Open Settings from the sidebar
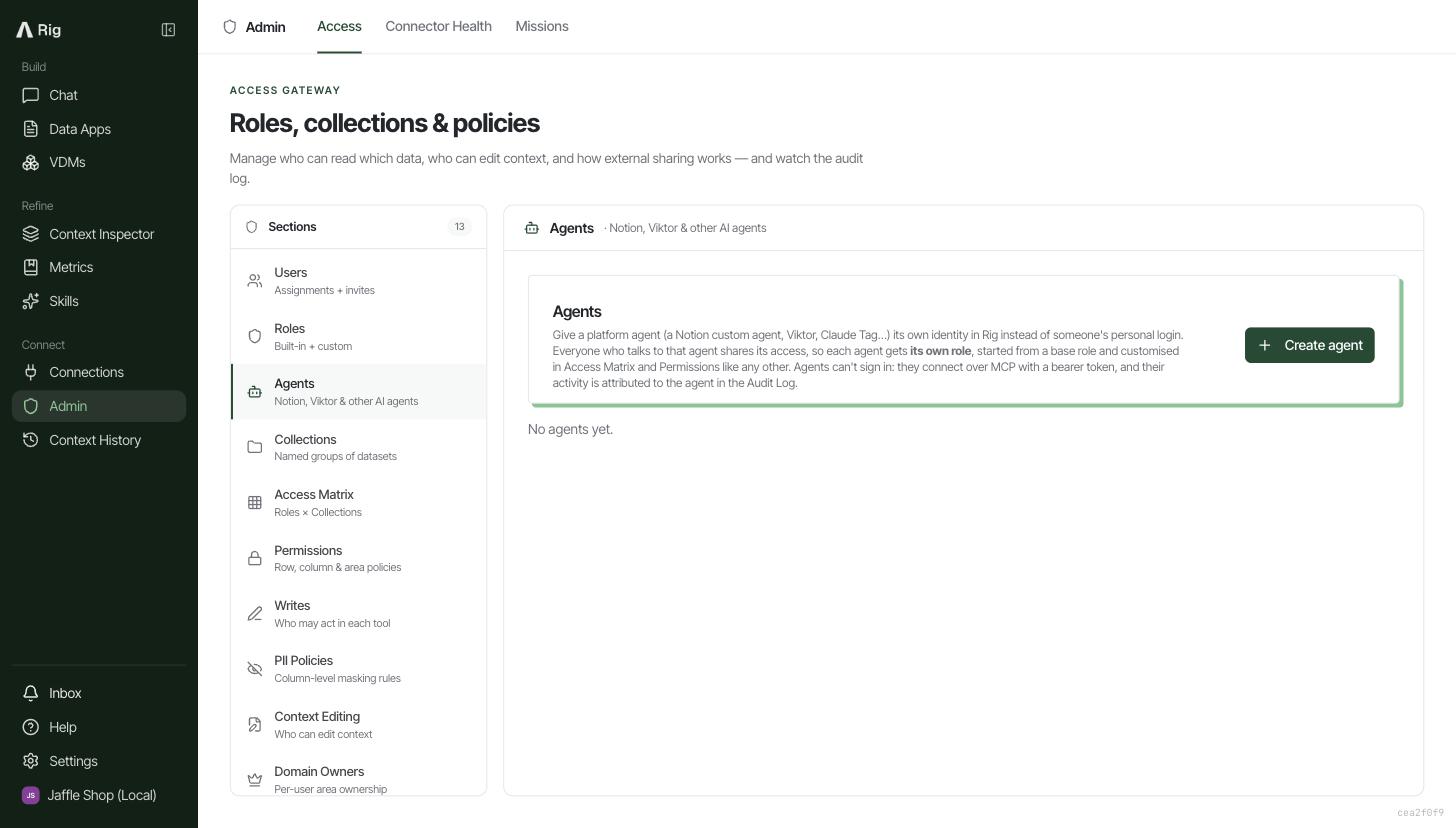 point(99,761)
